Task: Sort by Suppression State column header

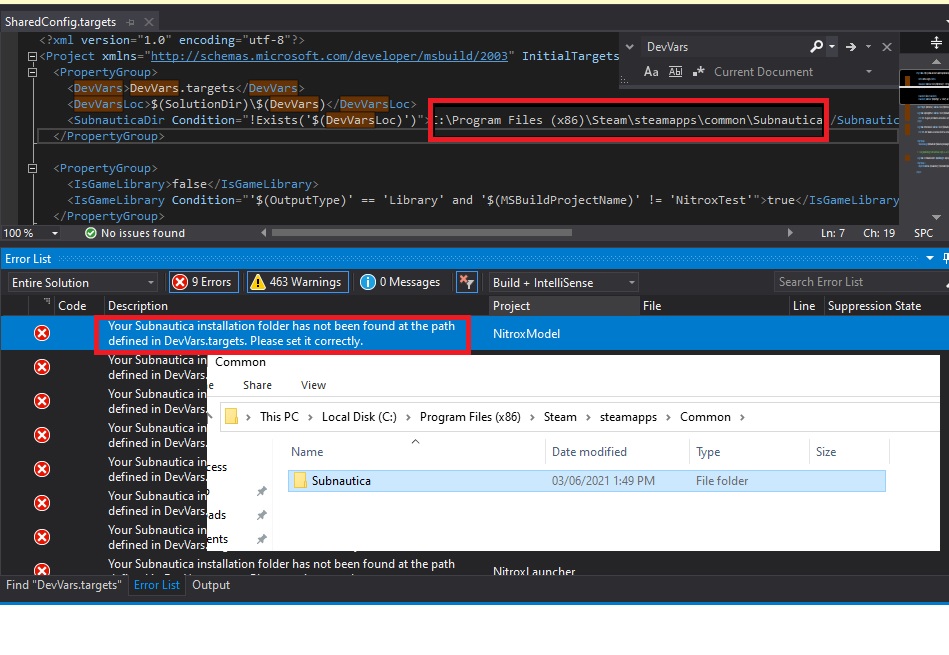Action: (x=874, y=306)
